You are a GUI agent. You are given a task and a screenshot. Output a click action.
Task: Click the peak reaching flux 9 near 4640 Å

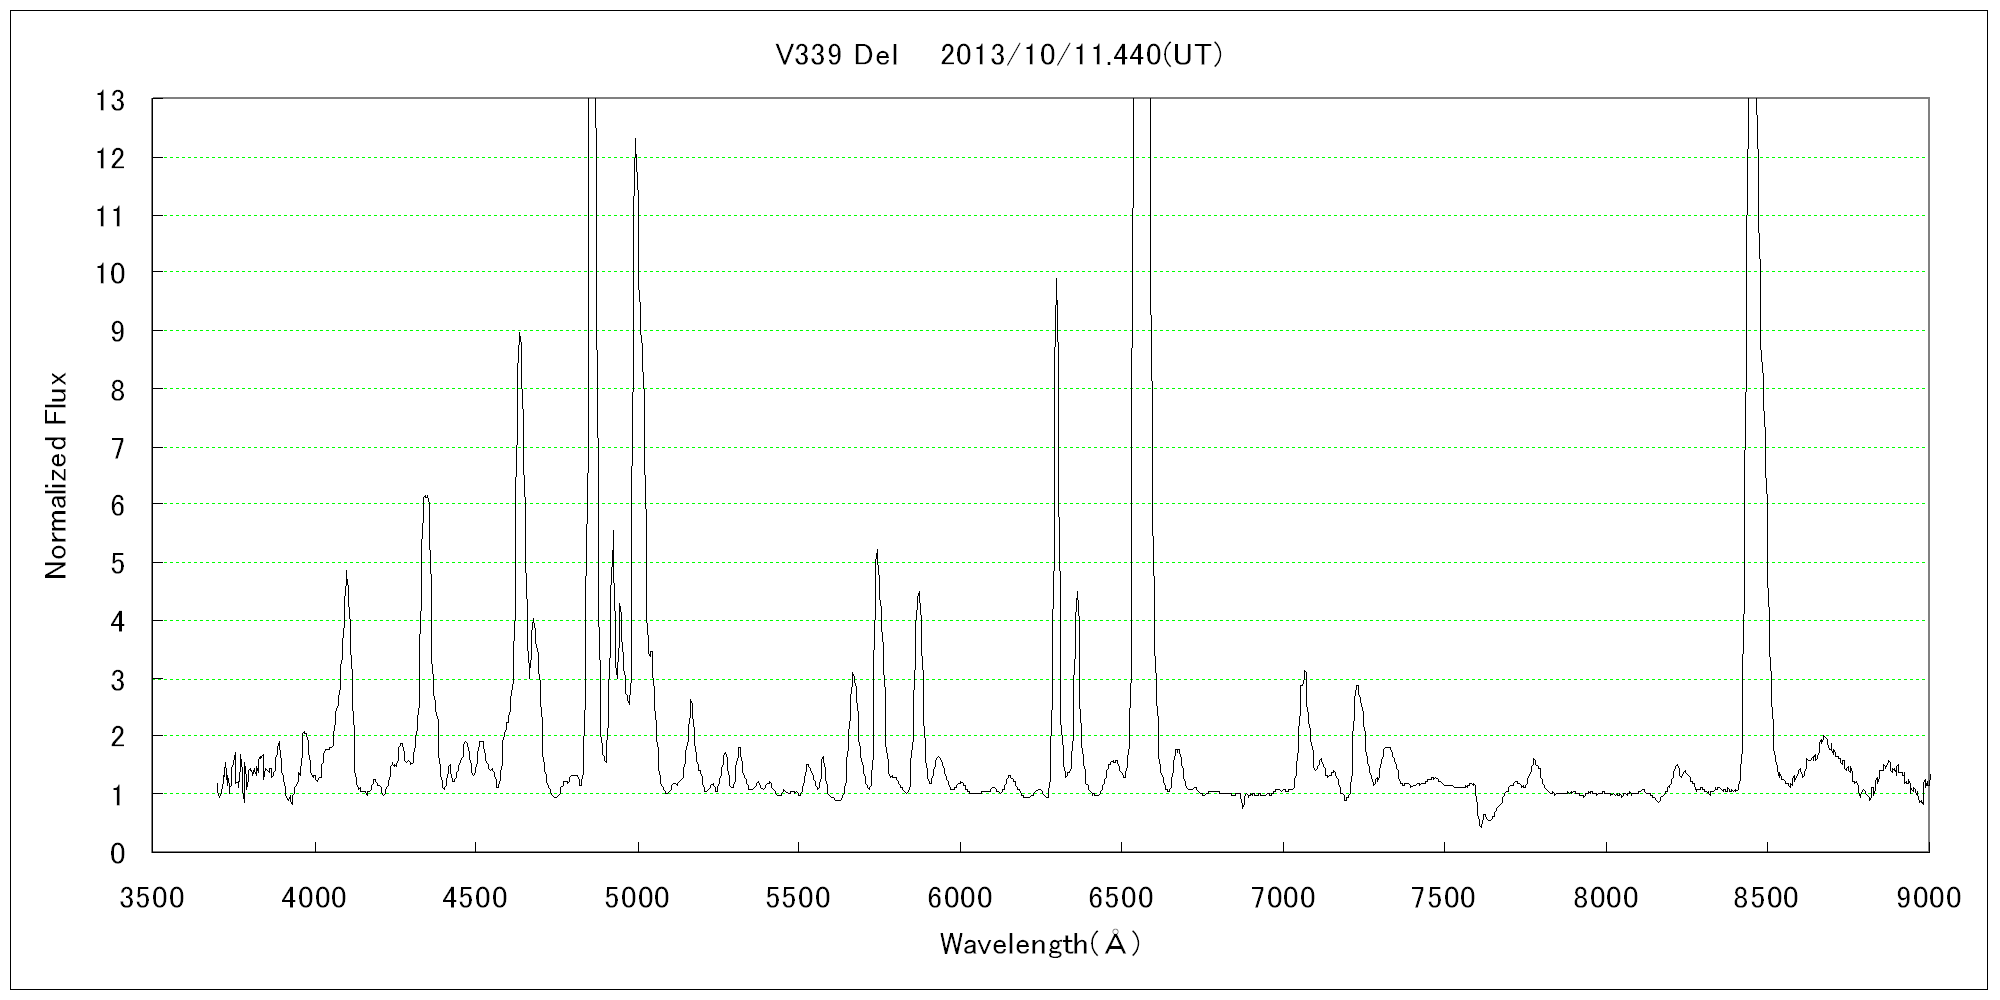(x=519, y=334)
